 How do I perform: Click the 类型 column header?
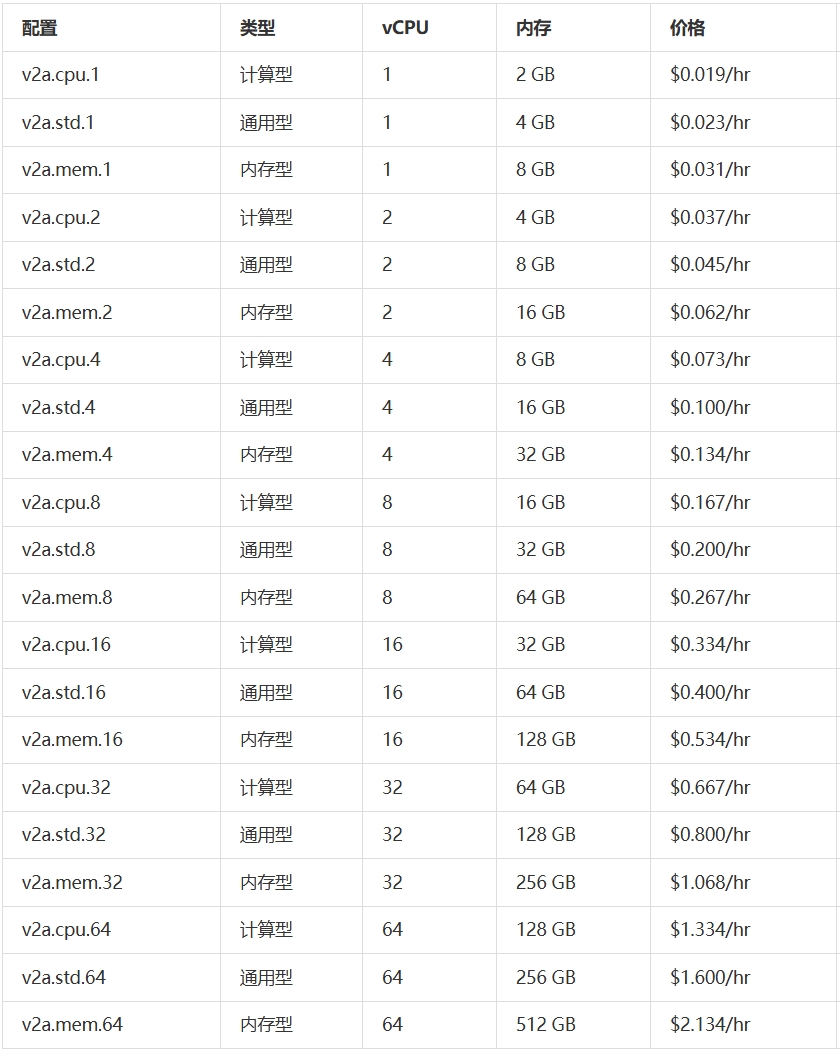pos(257,28)
